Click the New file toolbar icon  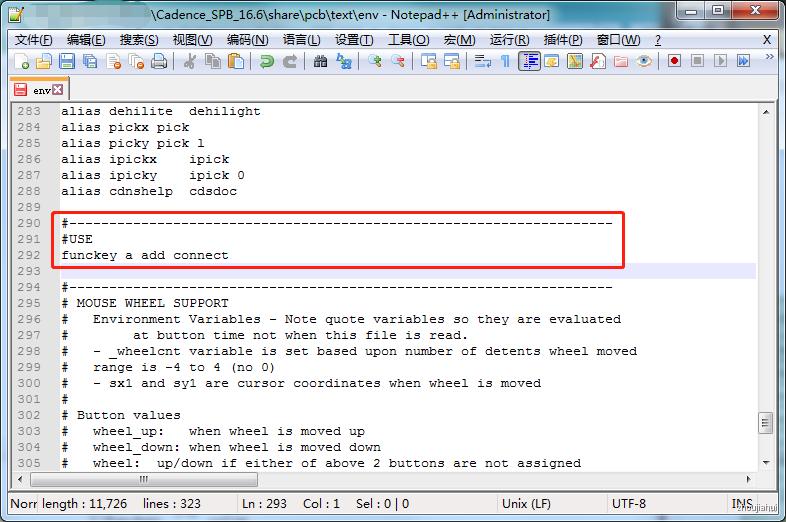pos(22,61)
